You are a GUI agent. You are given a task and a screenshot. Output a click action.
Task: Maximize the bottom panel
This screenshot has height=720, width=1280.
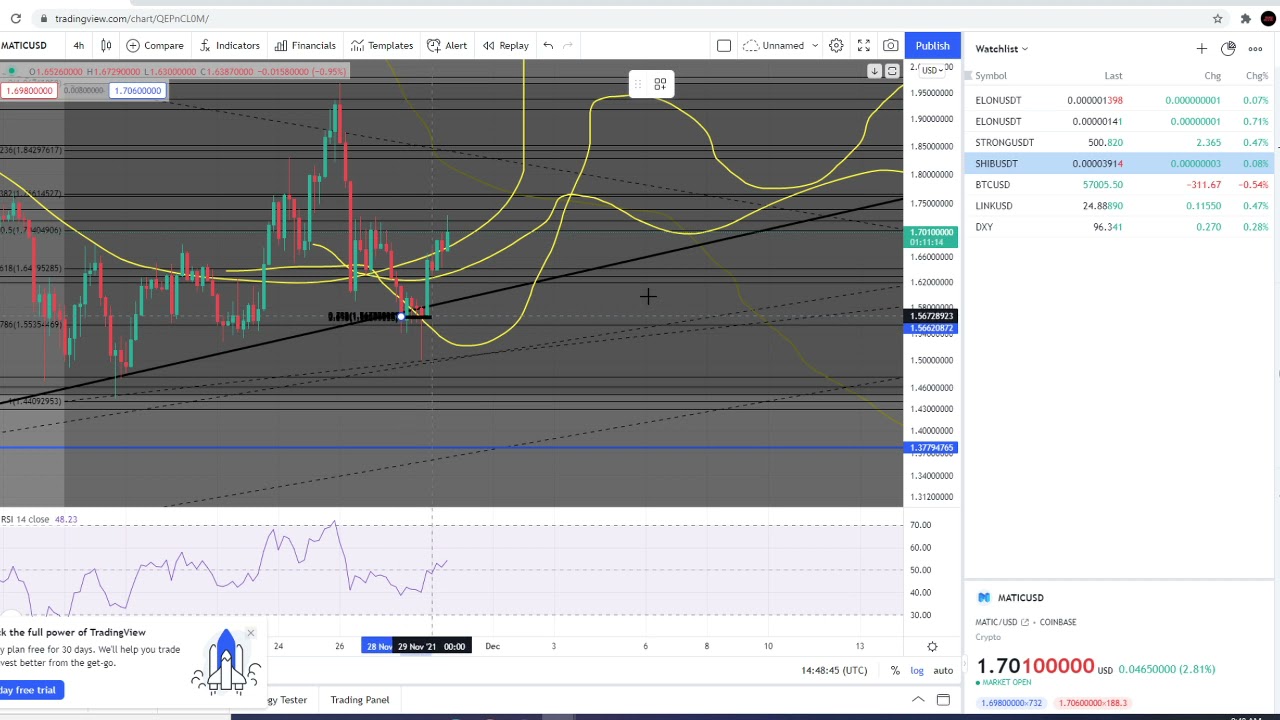[943, 699]
